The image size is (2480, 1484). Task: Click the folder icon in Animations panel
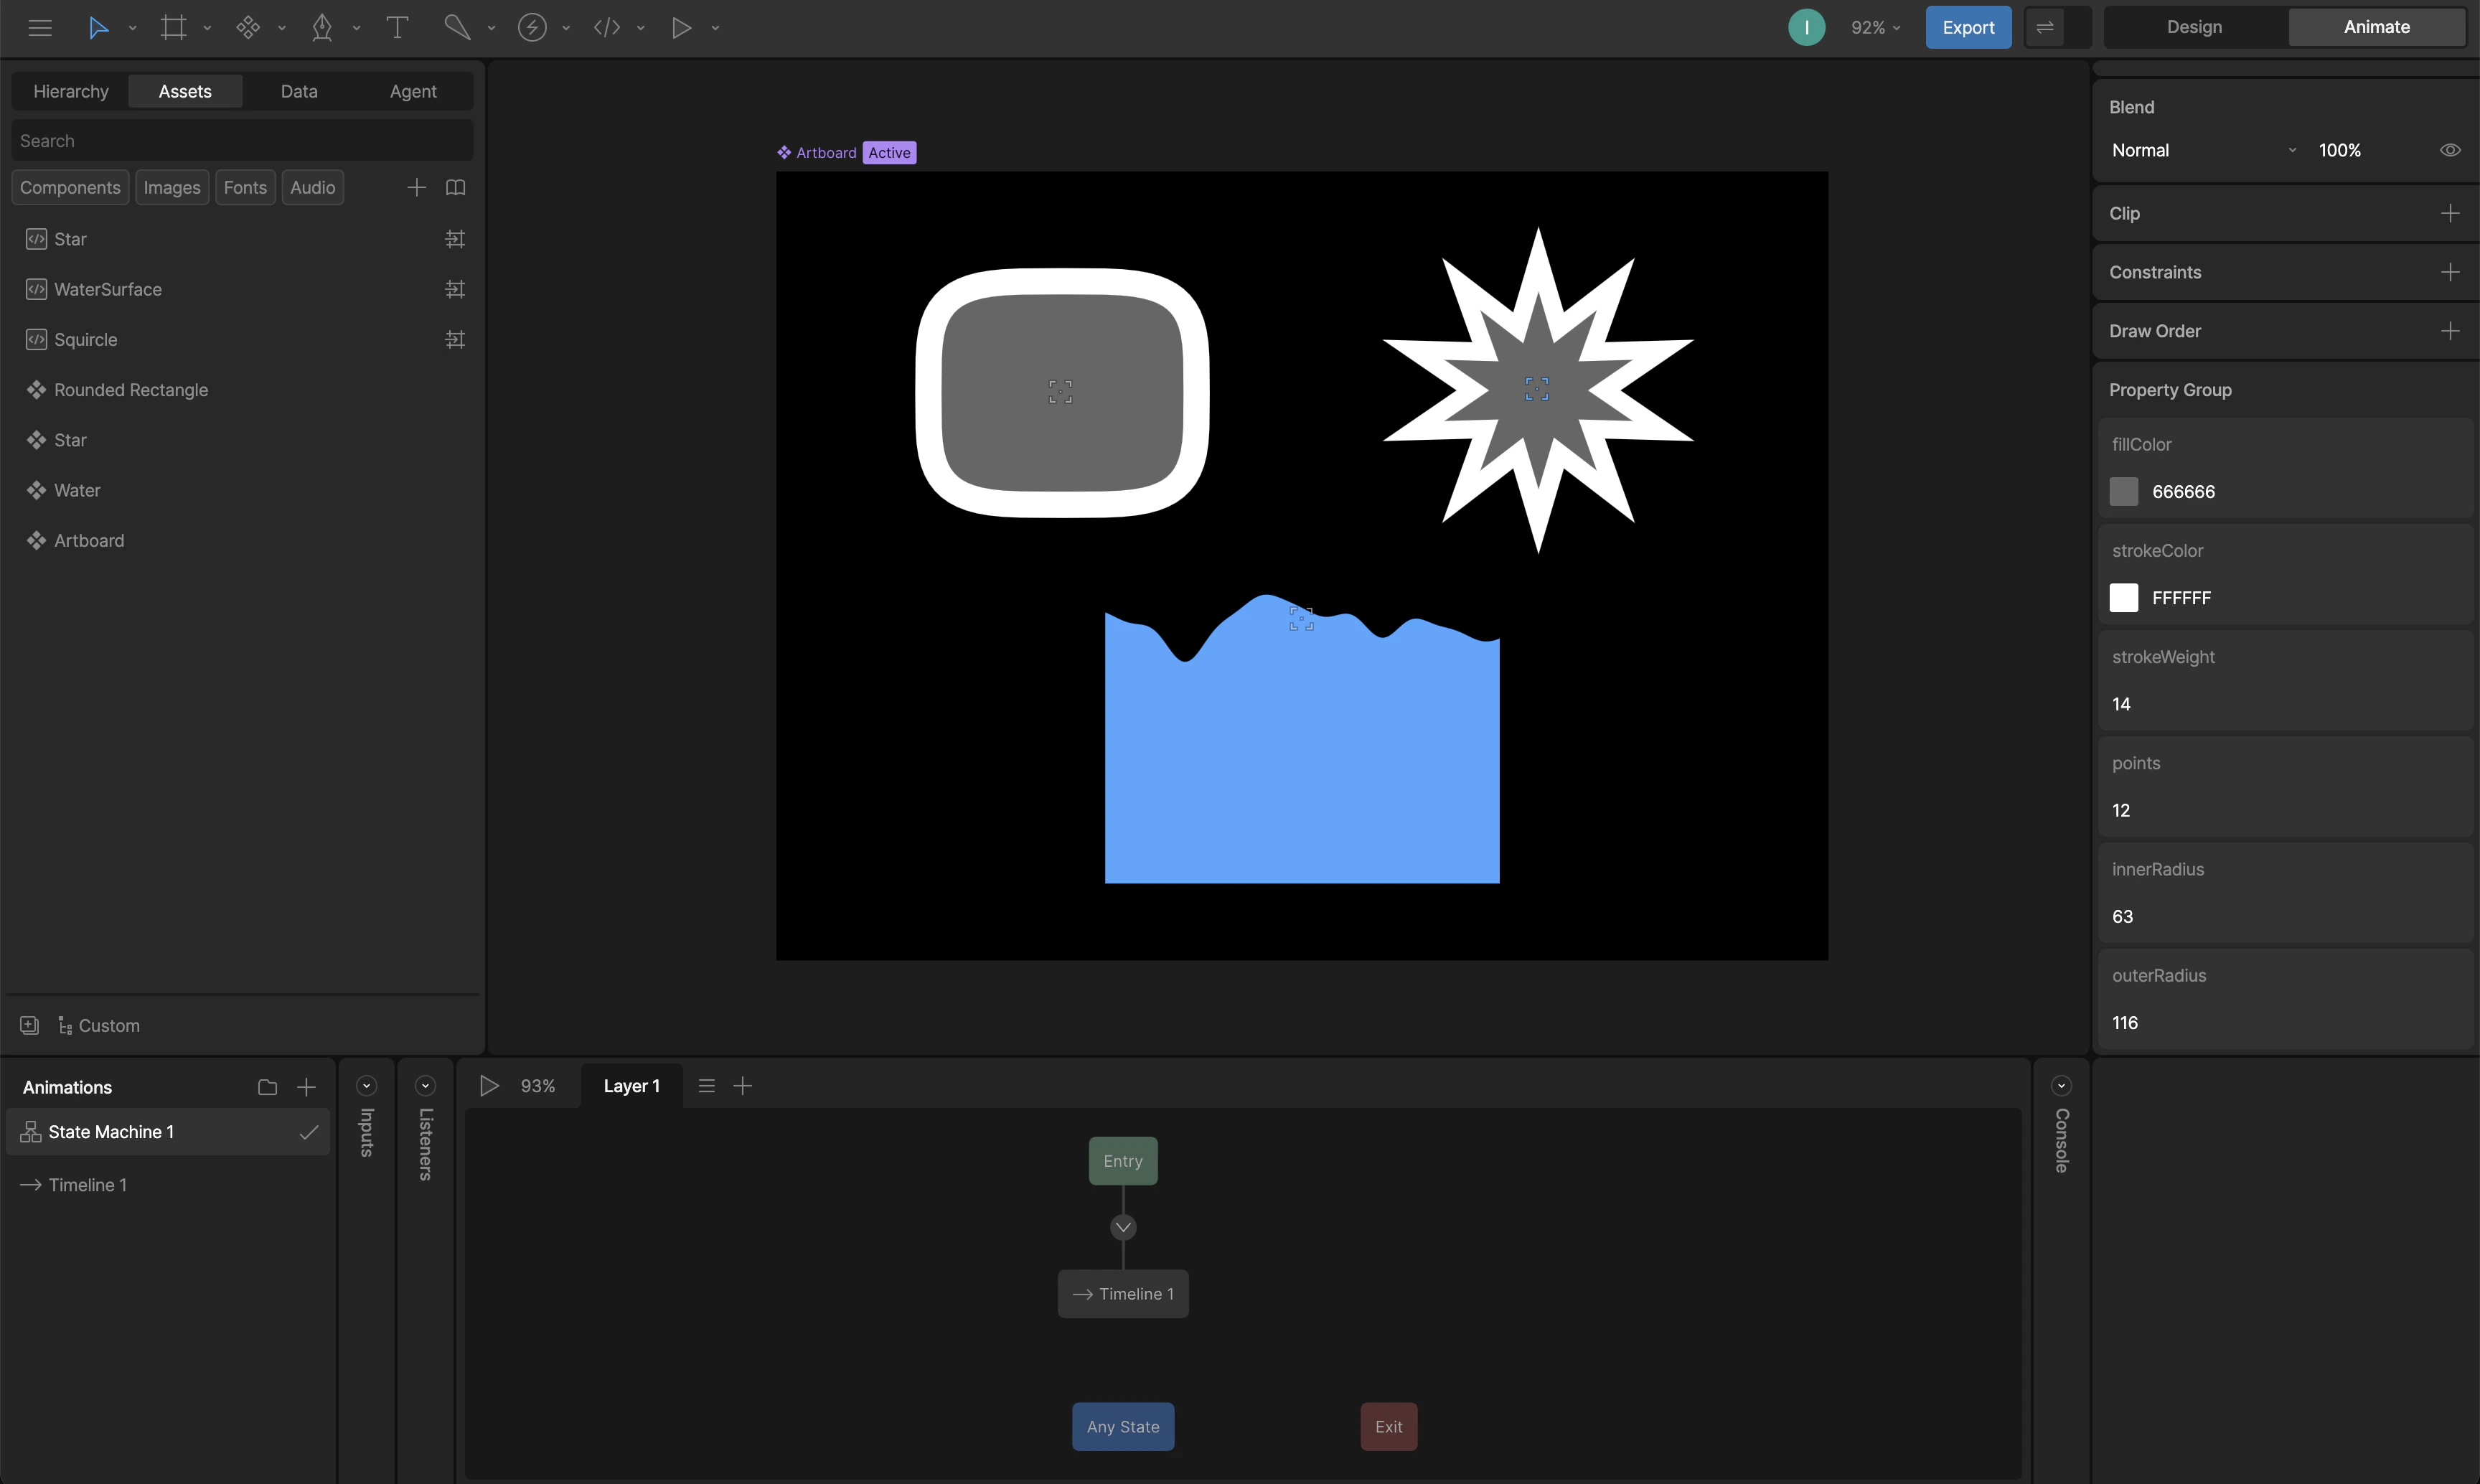pos(267,1086)
